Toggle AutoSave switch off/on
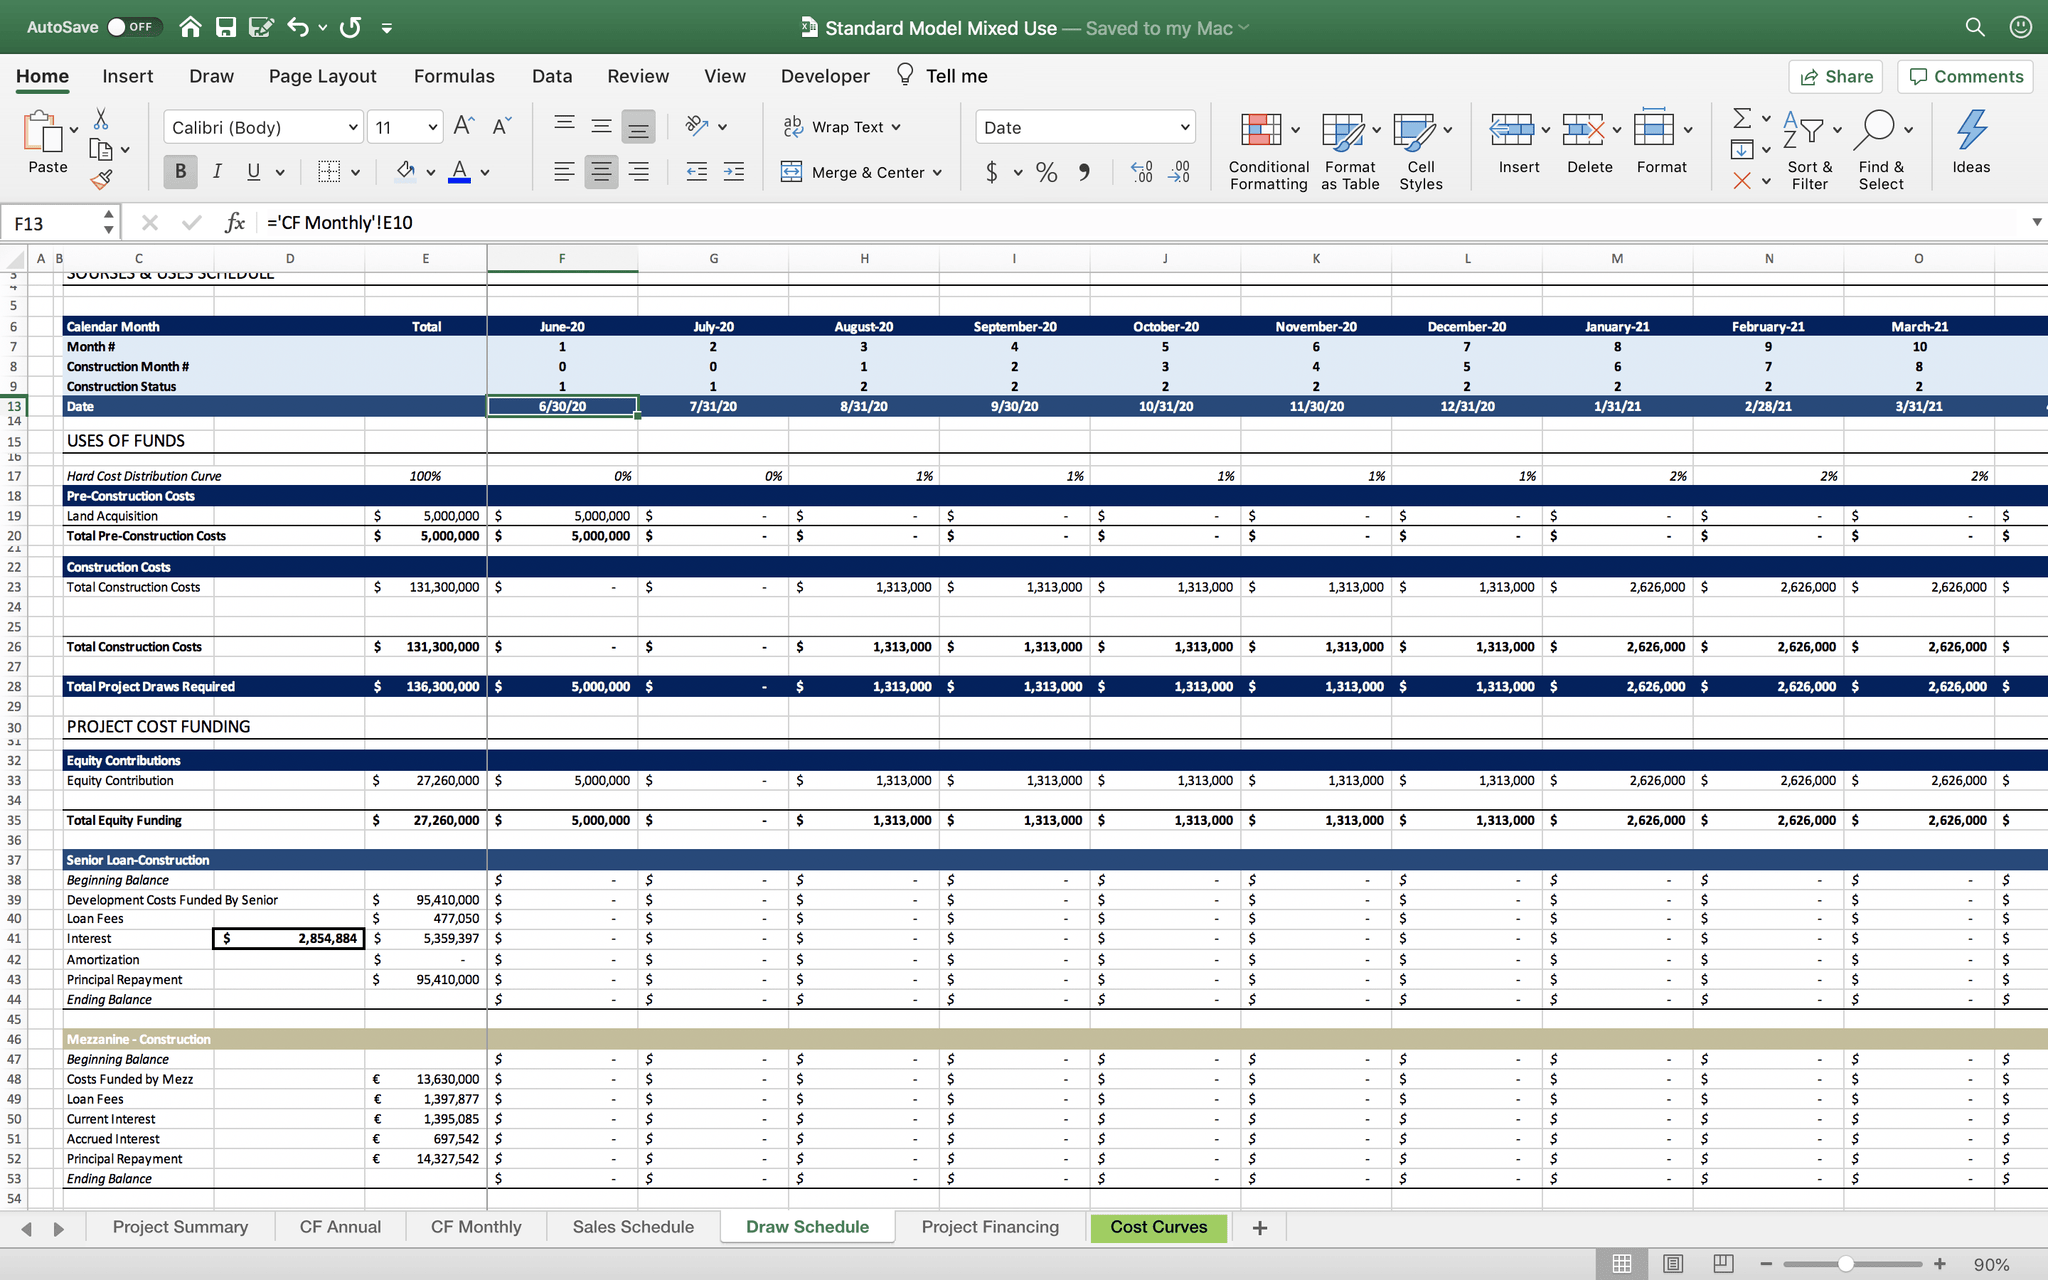This screenshot has width=2048, height=1280. [132, 27]
